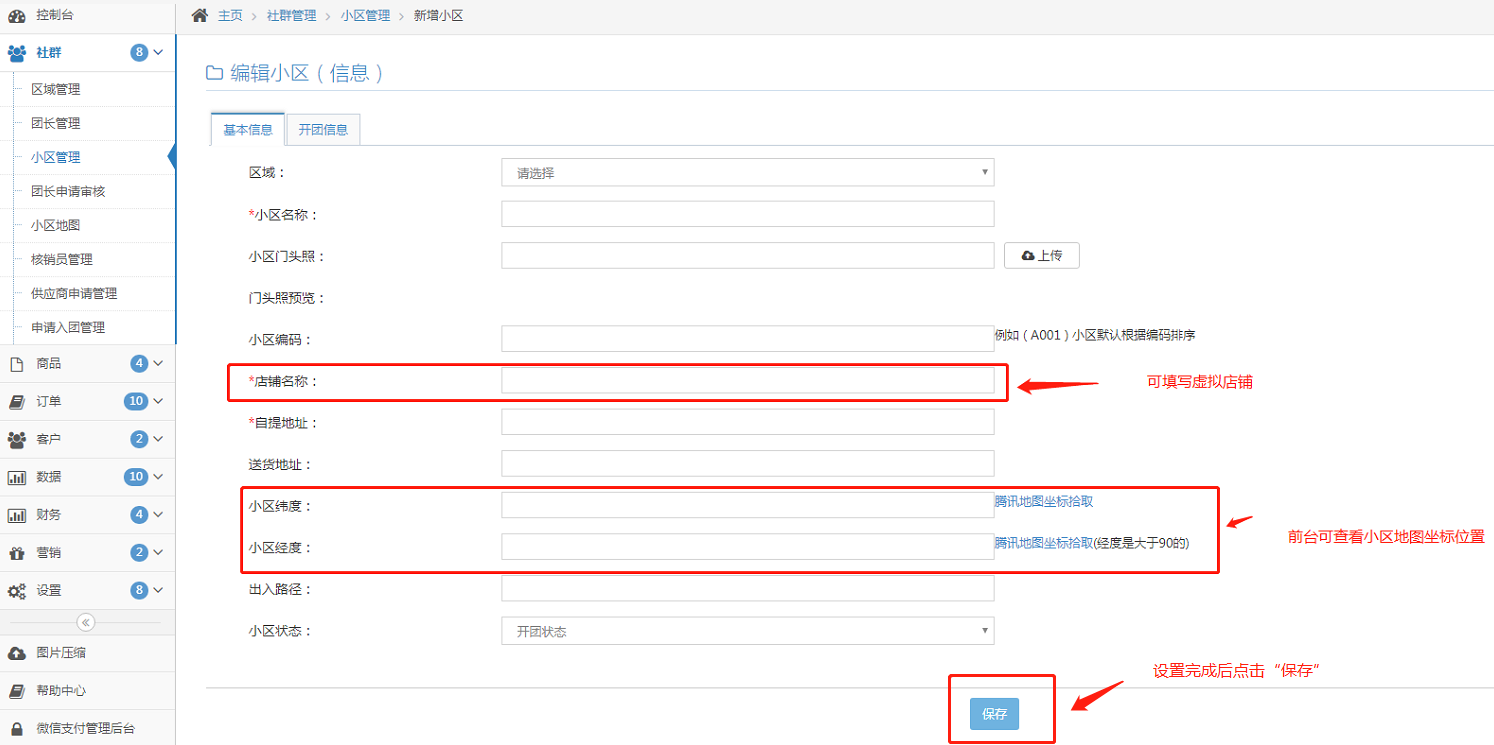
Task: Focus the 小区名称 input field
Action: [748, 214]
